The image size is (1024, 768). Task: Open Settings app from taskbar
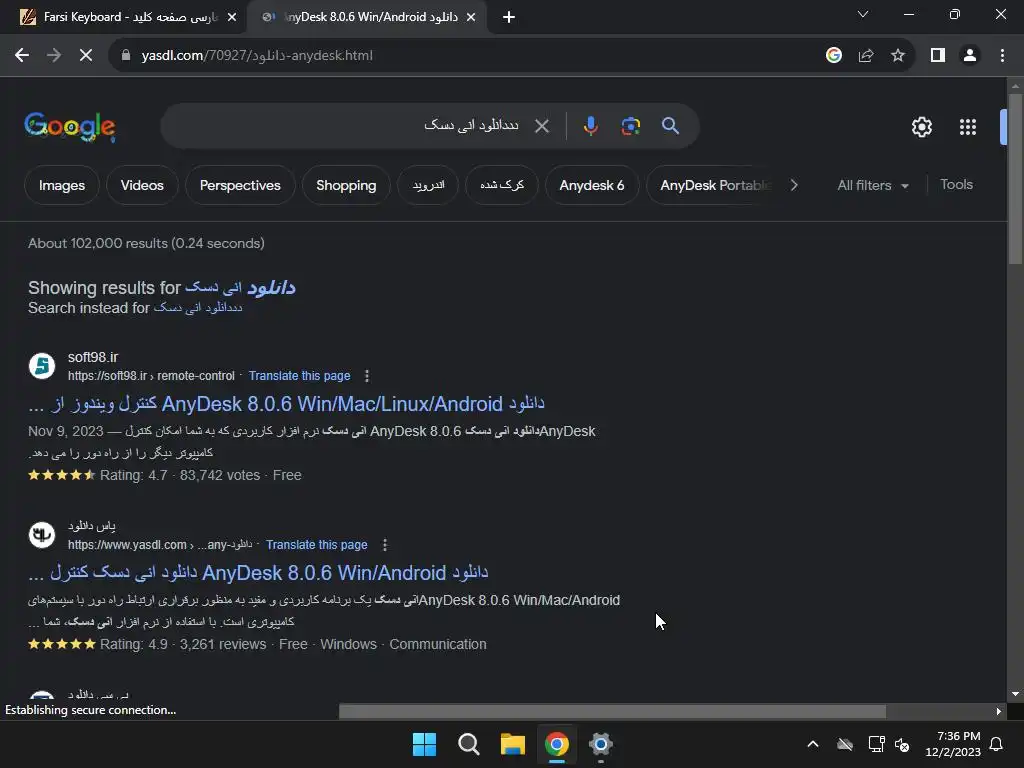(x=600, y=744)
